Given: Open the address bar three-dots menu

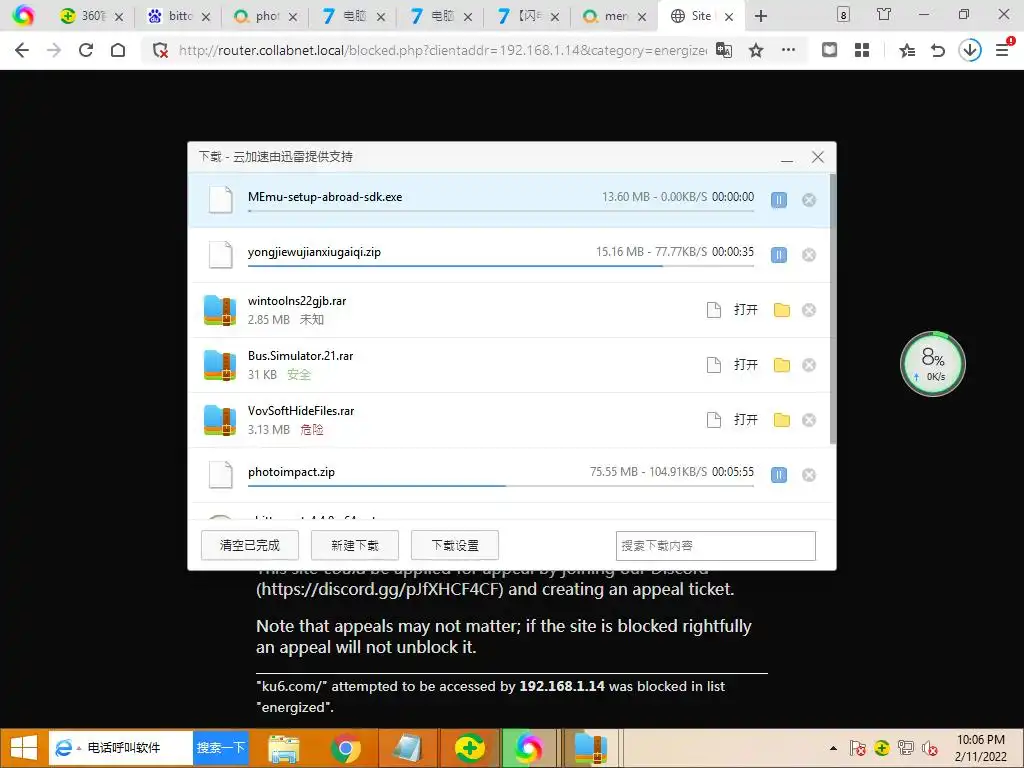Looking at the screenshot, I should [788, 50].
